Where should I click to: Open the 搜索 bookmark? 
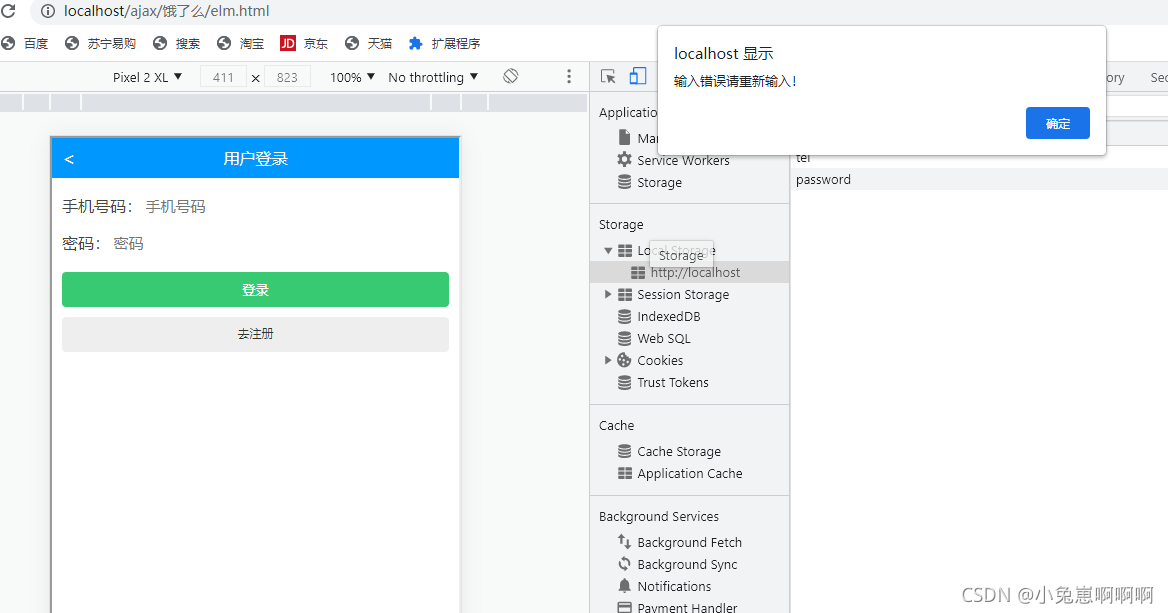(x=177, y=43)
